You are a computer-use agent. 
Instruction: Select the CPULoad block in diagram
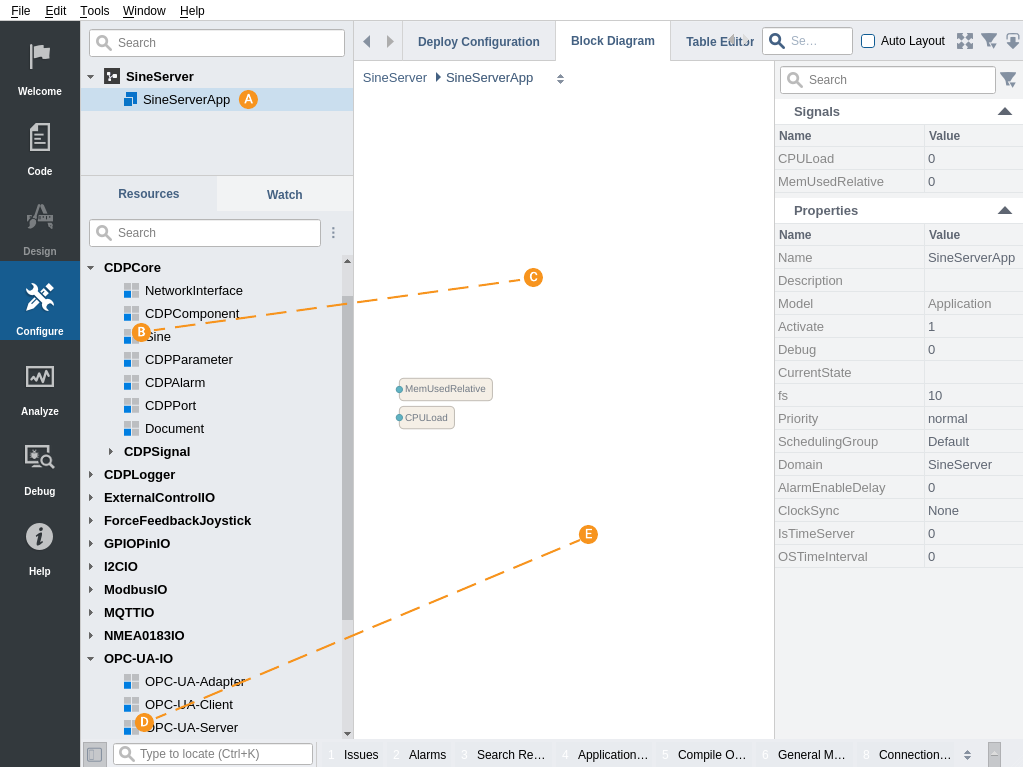coord(427,417)
